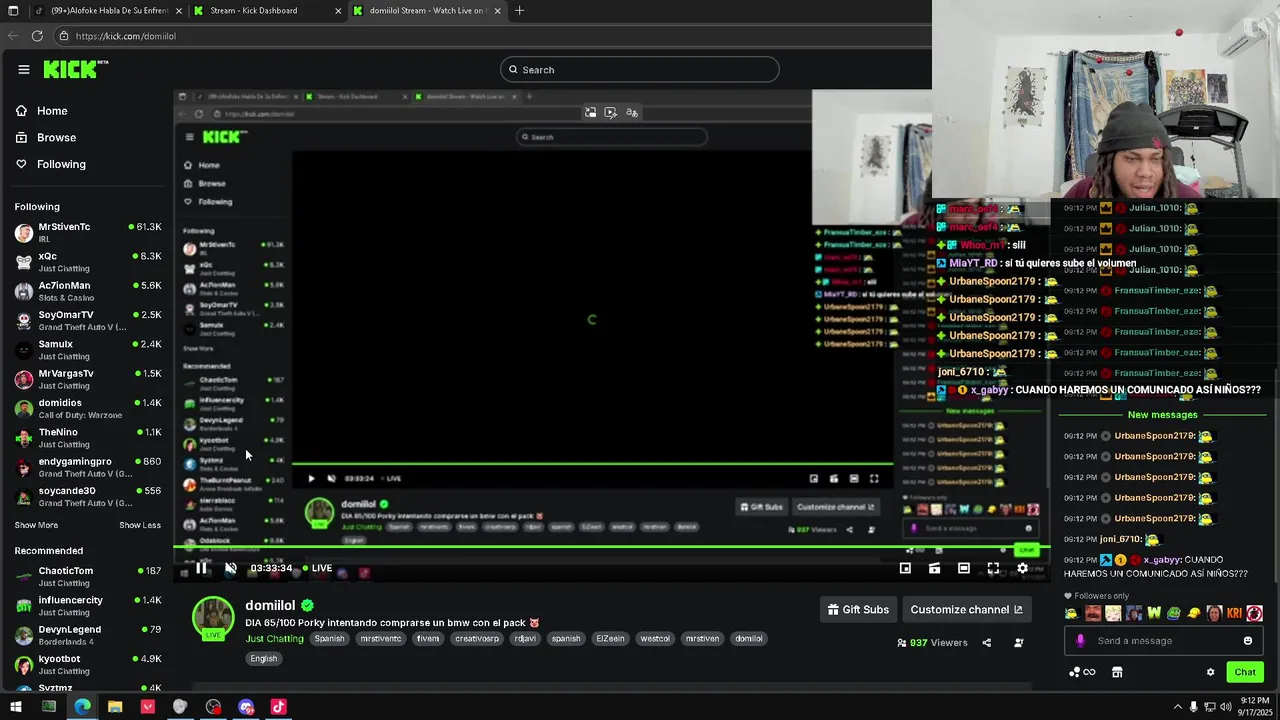Enter fullscreen on the video player
The height and width of the screenshot is (720, 1280).
(993, 568)
